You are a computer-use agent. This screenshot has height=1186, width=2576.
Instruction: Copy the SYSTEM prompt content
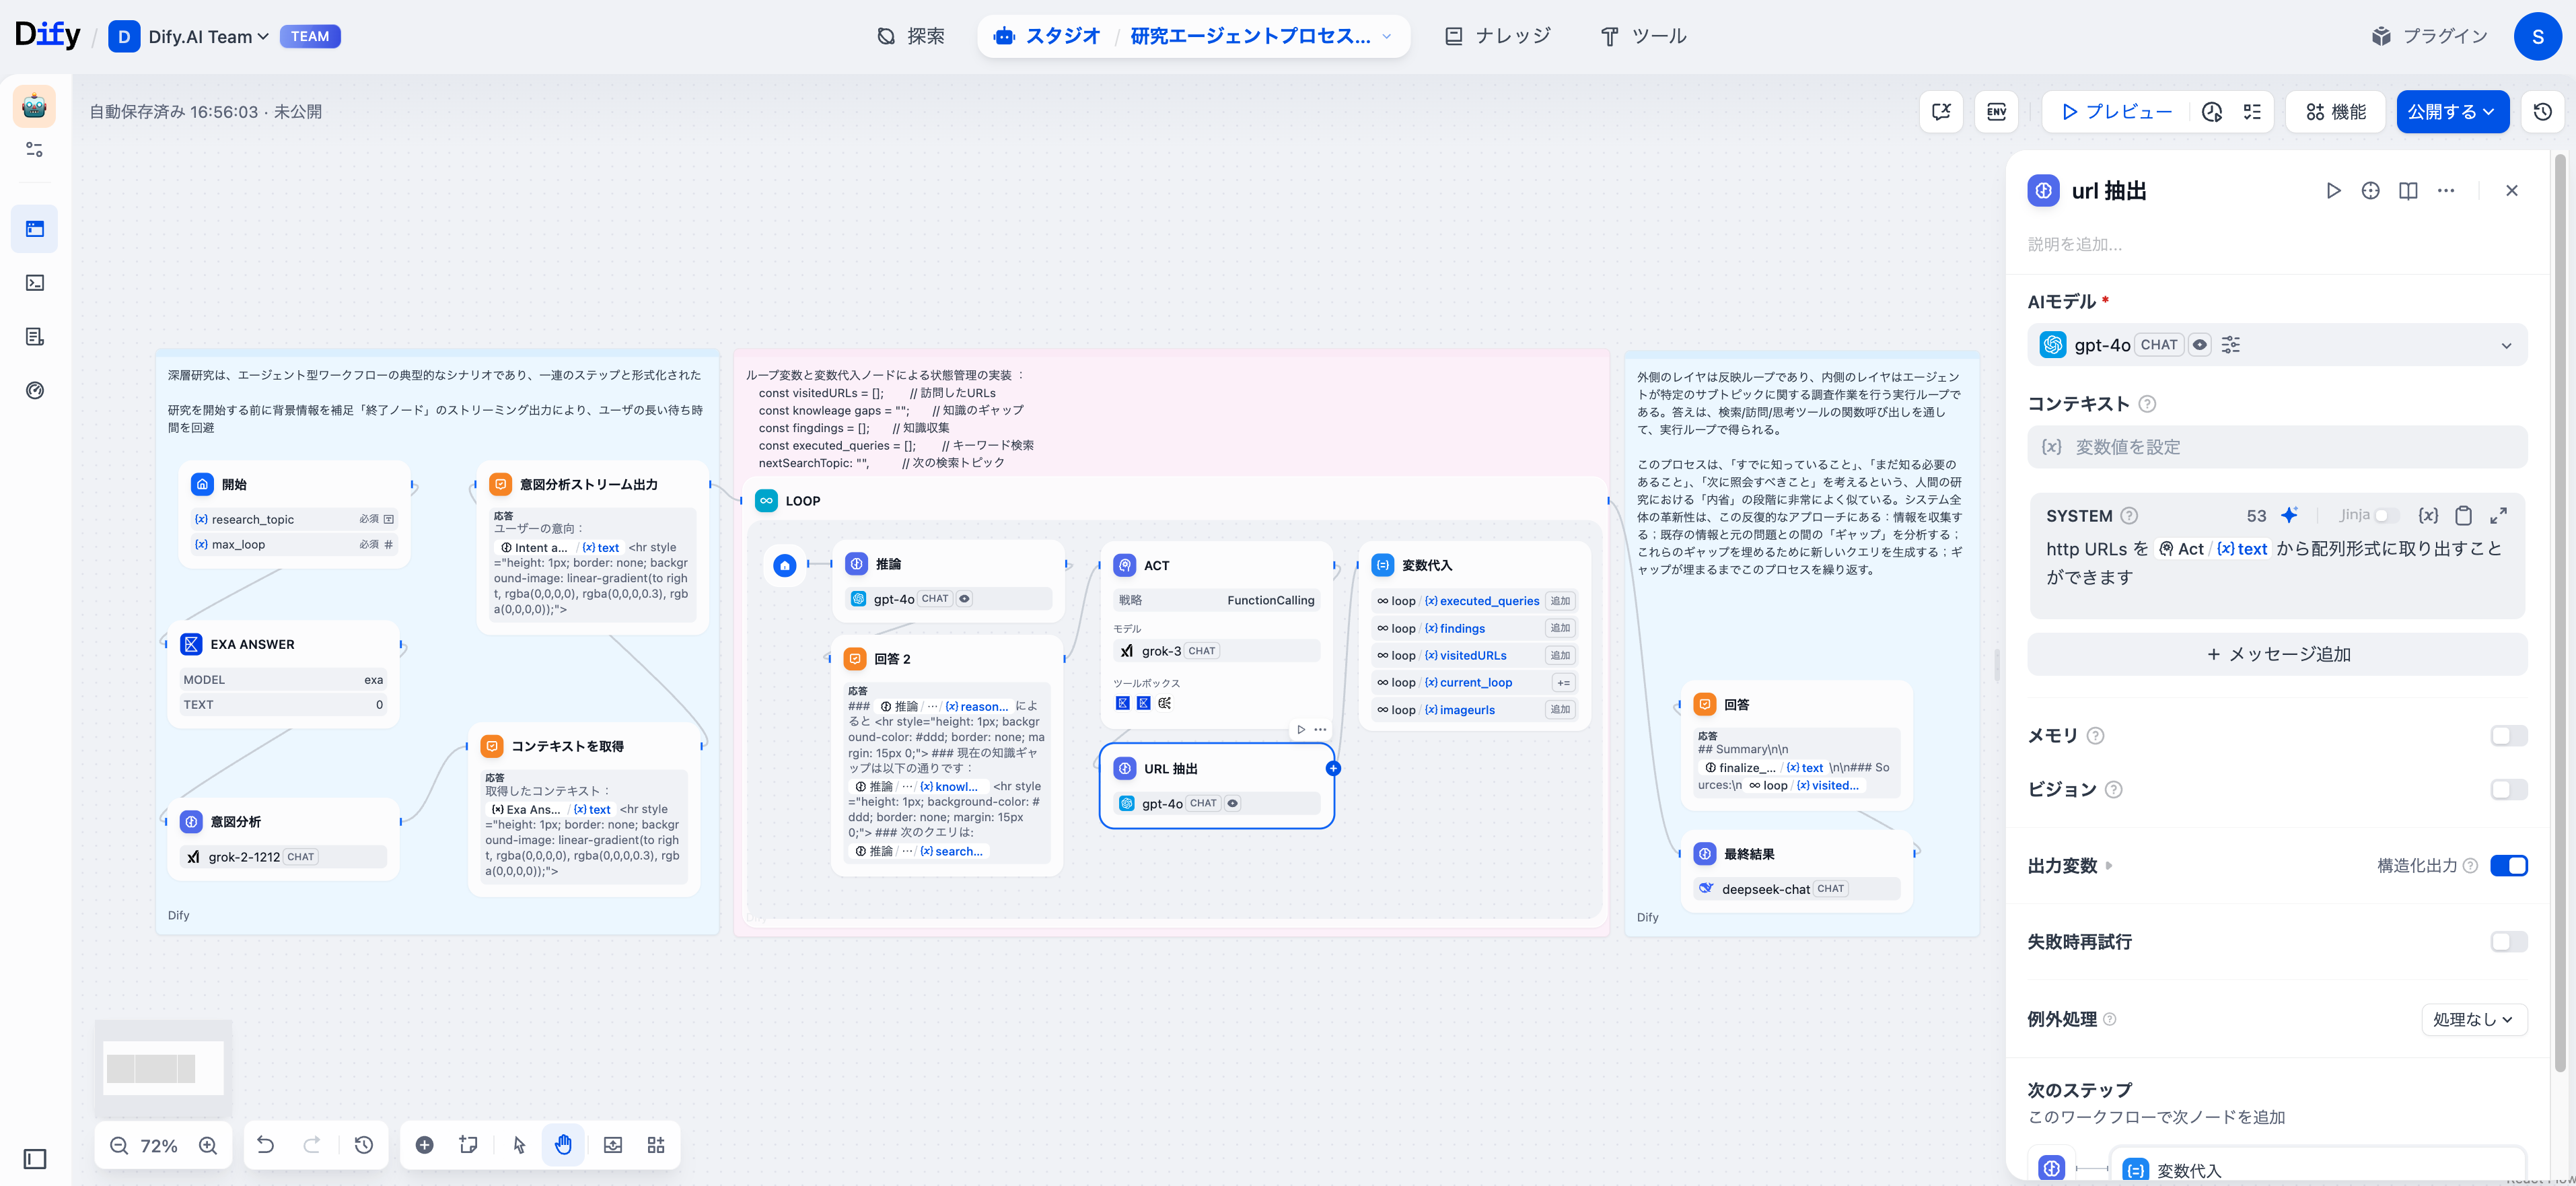pos(2464,515)
